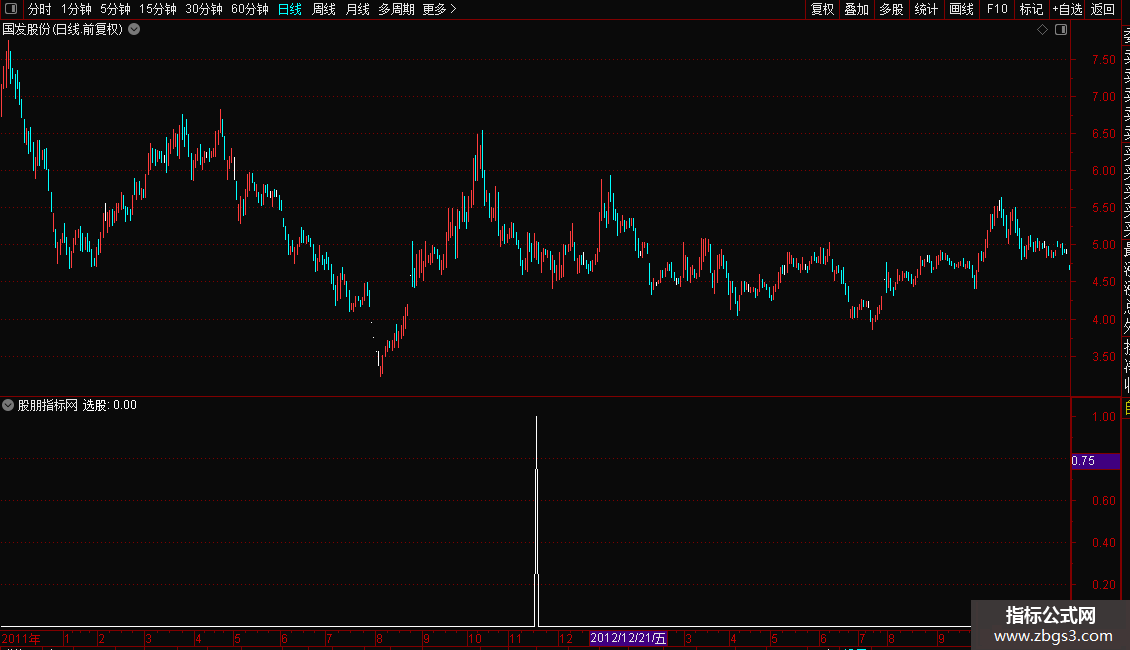This screenshot has width=1130, height=650.
Task: Click the 国发股份(日线.前复权) chart title
Action: point(63,30)
